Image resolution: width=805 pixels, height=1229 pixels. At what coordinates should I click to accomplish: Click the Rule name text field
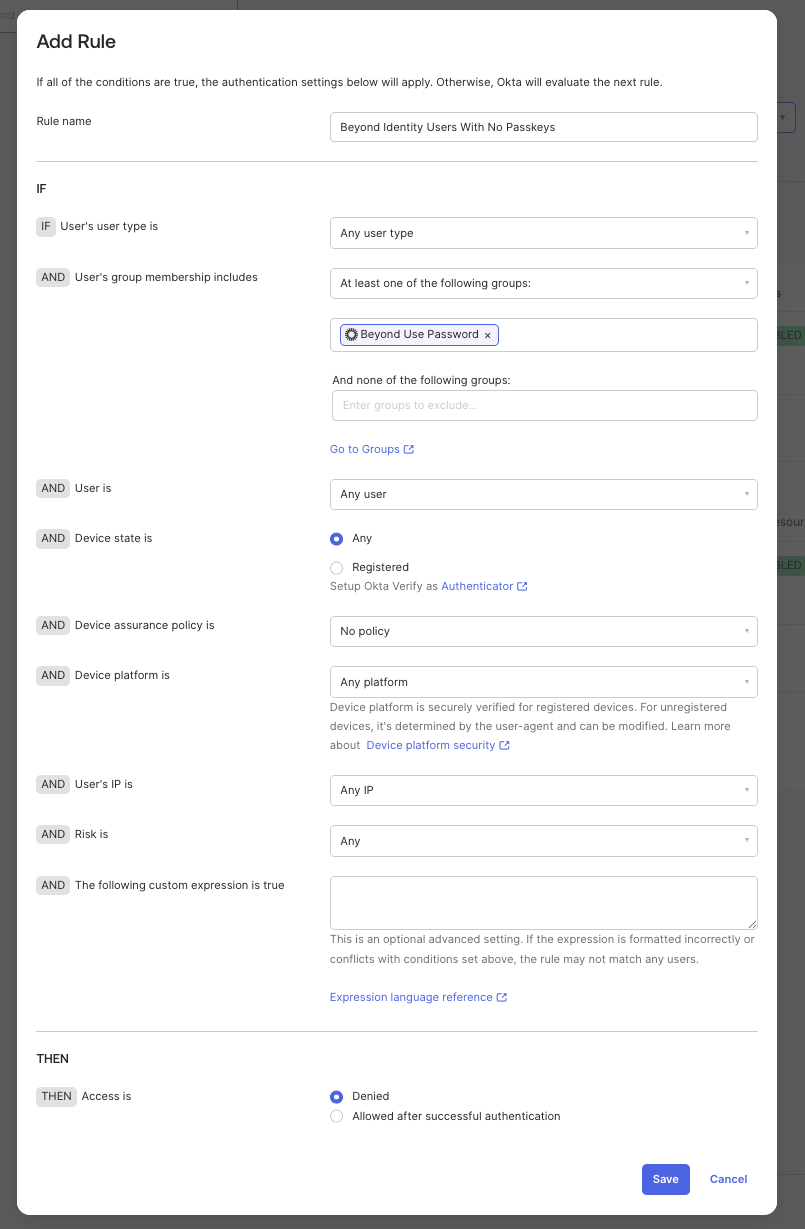[543, 128]
